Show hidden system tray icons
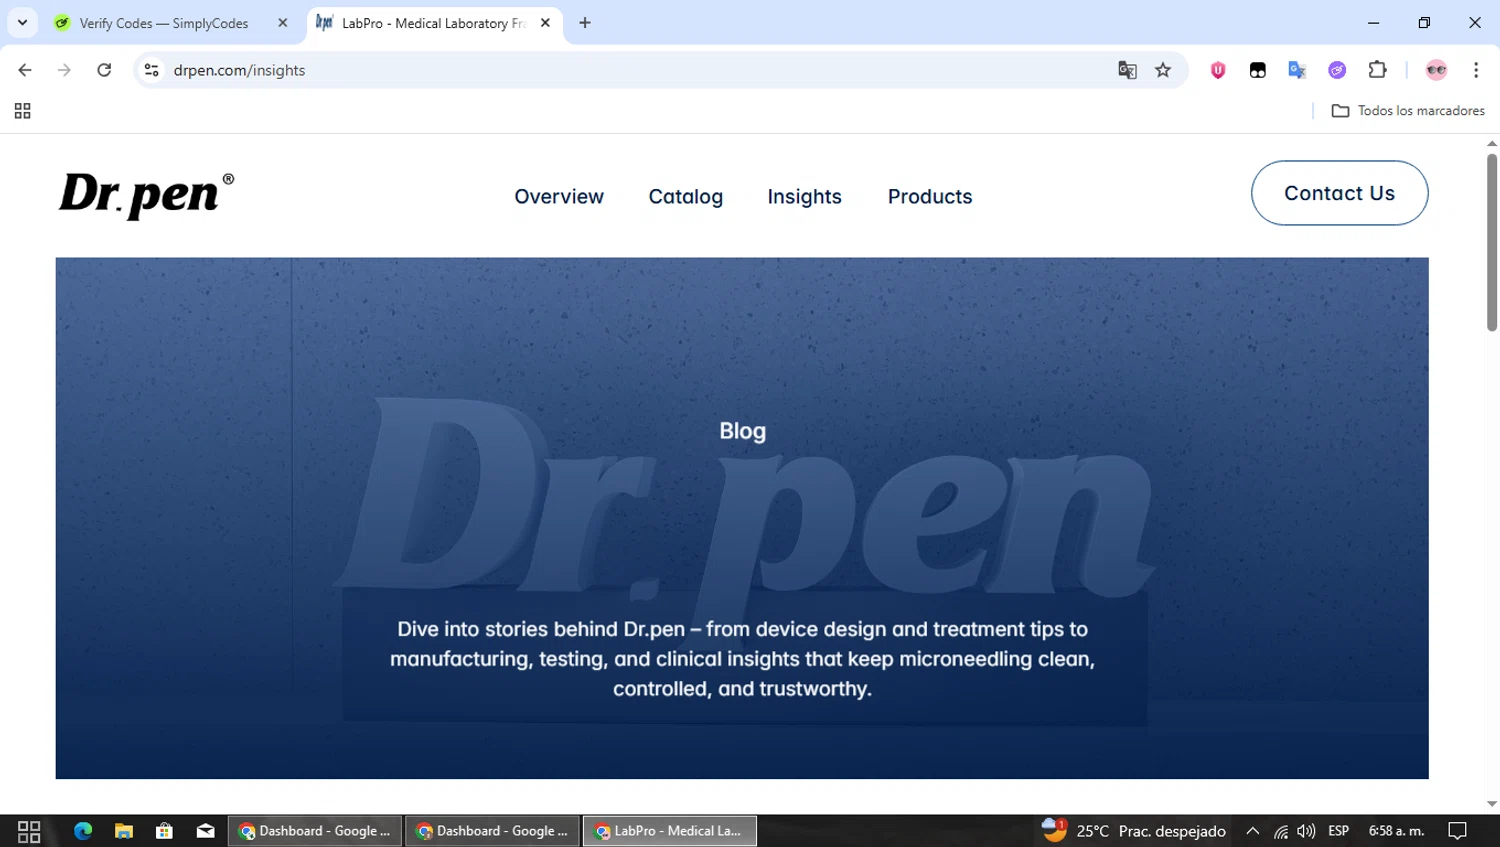1500x847 pixels. tap(1253, 831)
